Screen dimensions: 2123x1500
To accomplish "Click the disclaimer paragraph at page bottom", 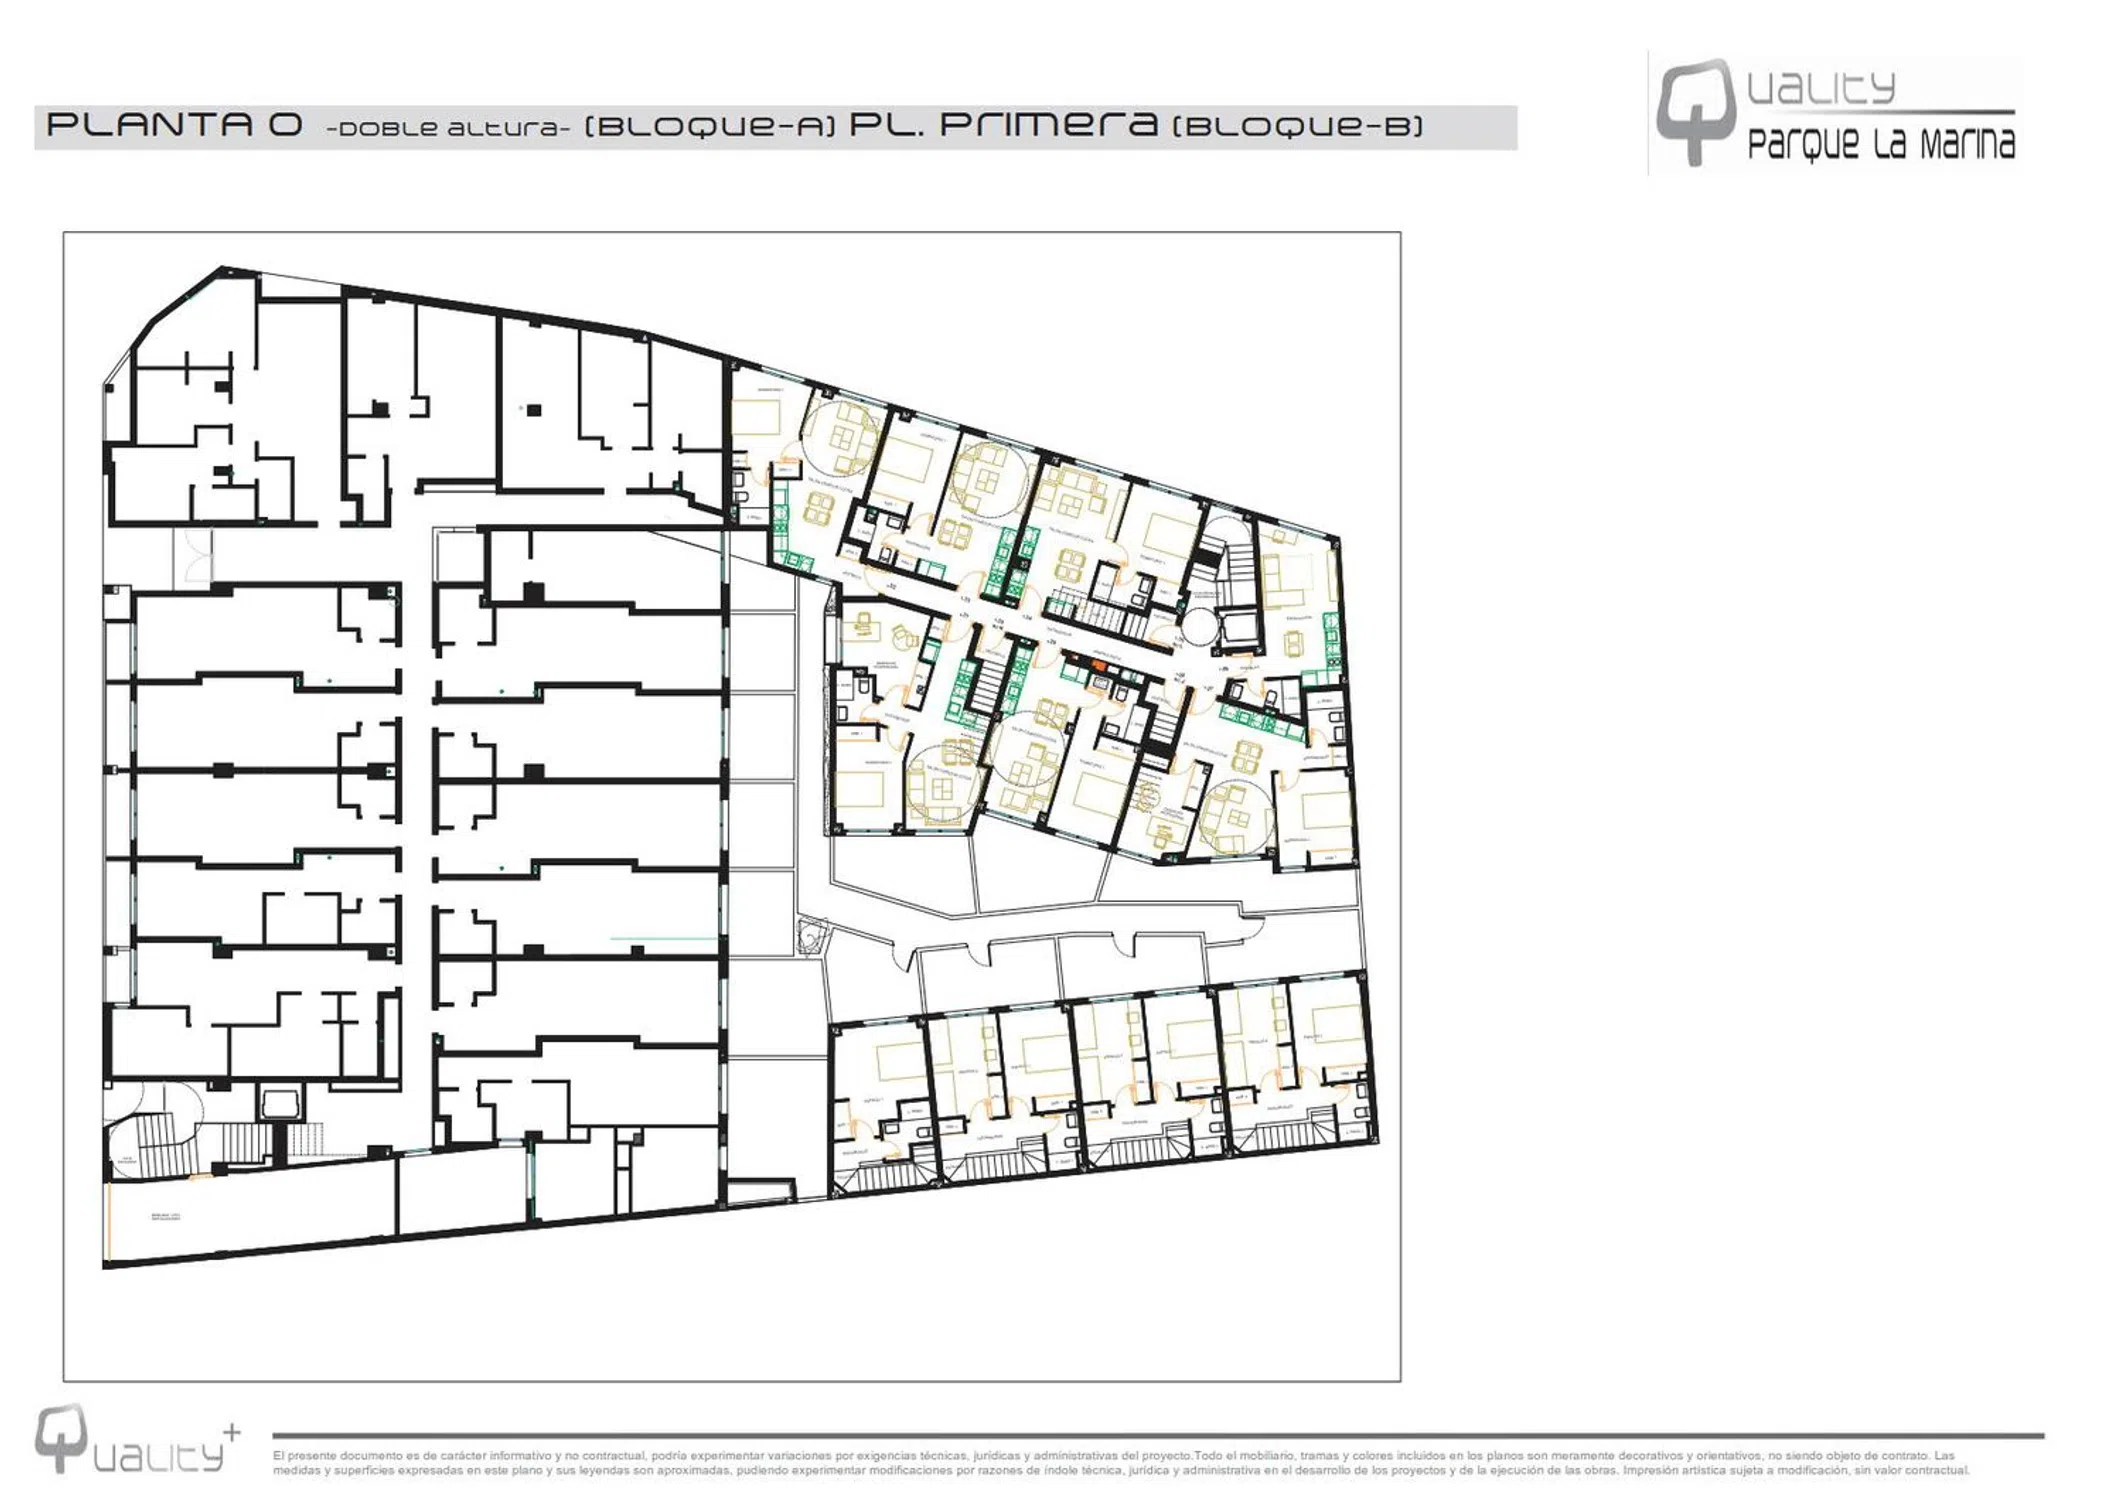I will tap(1120, 1463).
